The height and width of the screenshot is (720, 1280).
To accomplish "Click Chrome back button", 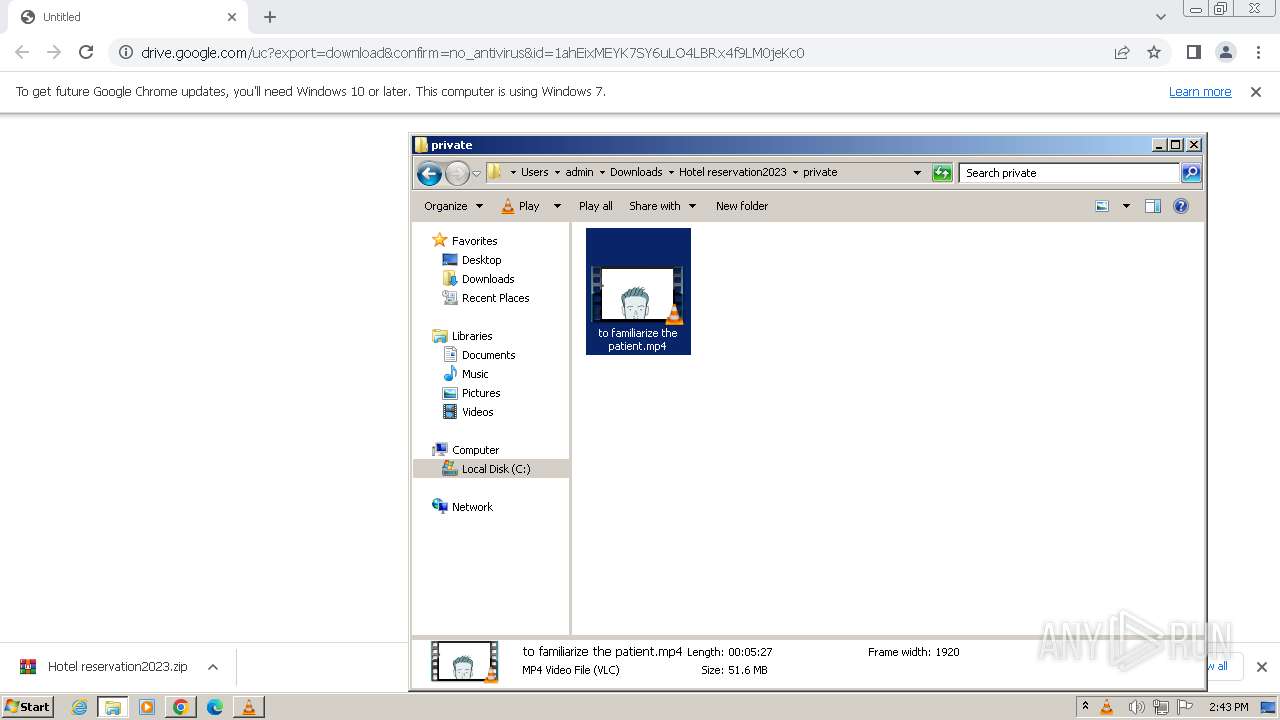I will [22, 52].
